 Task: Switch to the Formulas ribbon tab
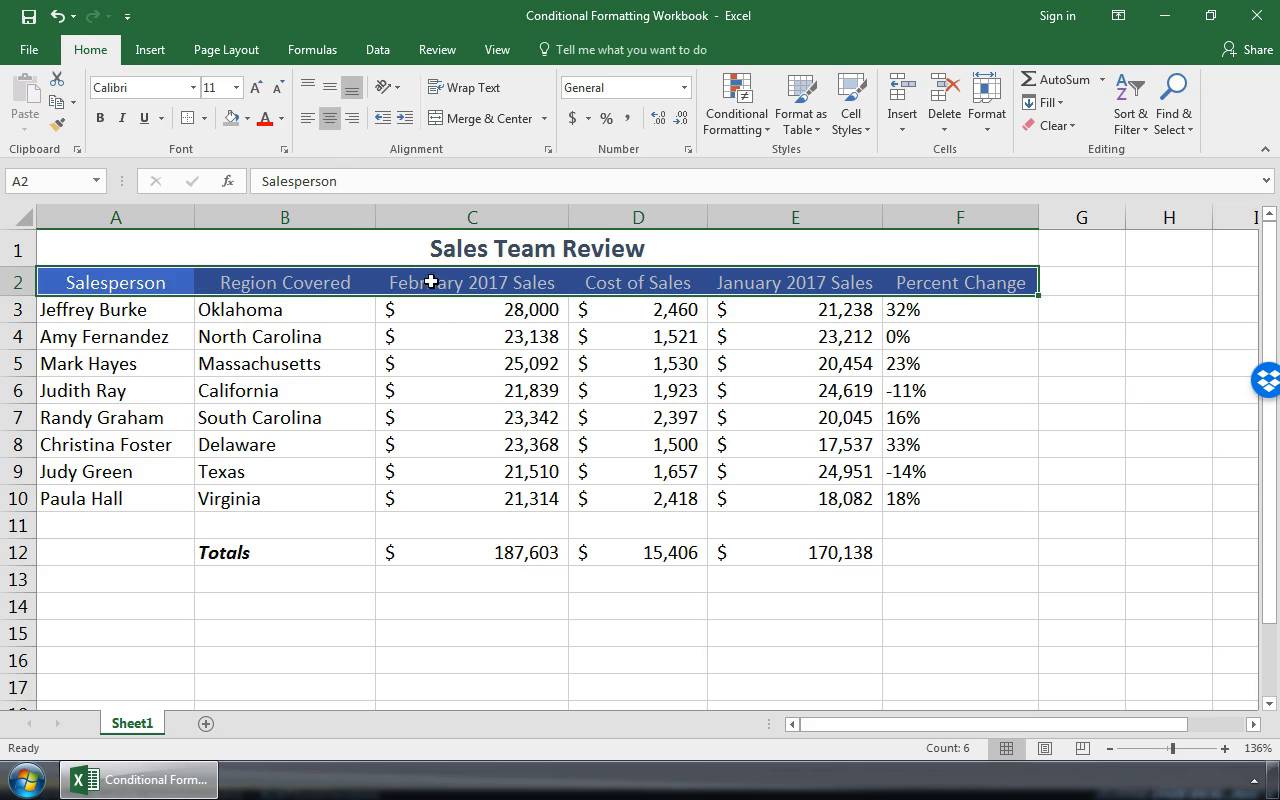click(311, 49)
